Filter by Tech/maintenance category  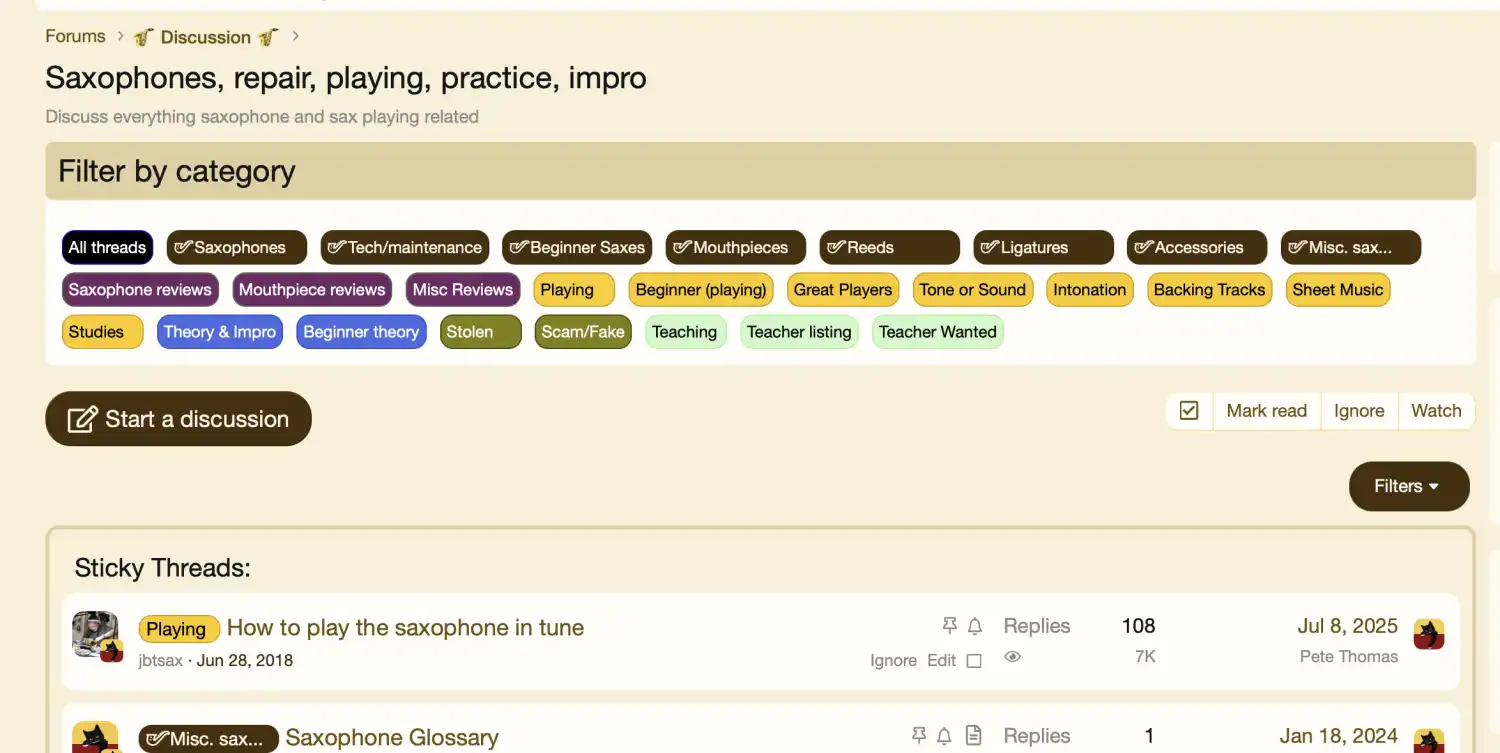(405, 247)
